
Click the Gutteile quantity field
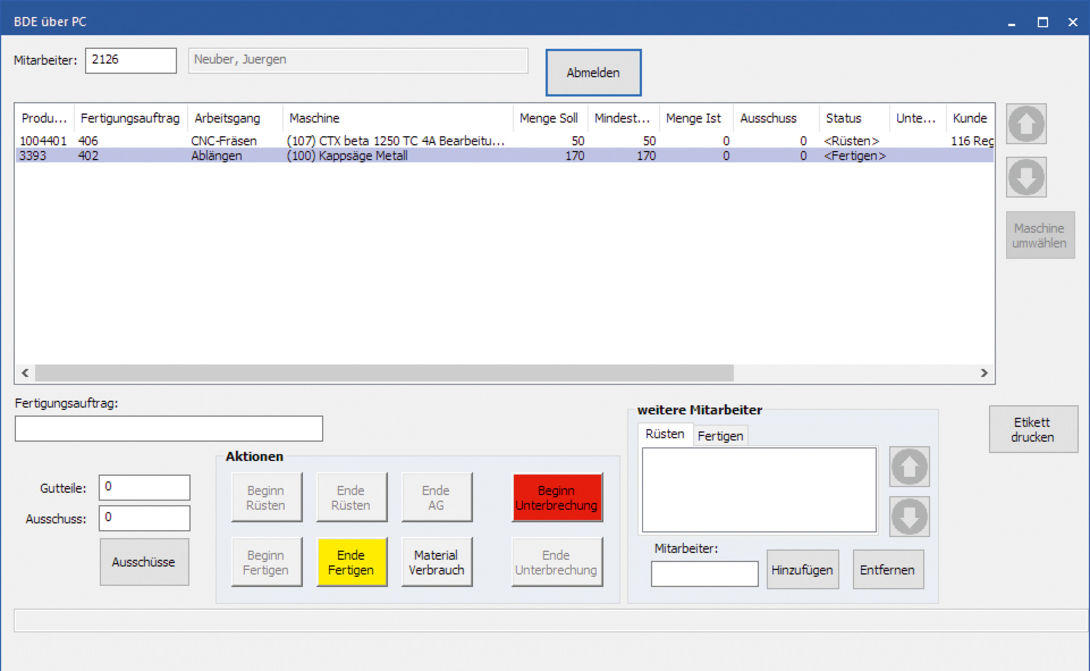point(144,487)
